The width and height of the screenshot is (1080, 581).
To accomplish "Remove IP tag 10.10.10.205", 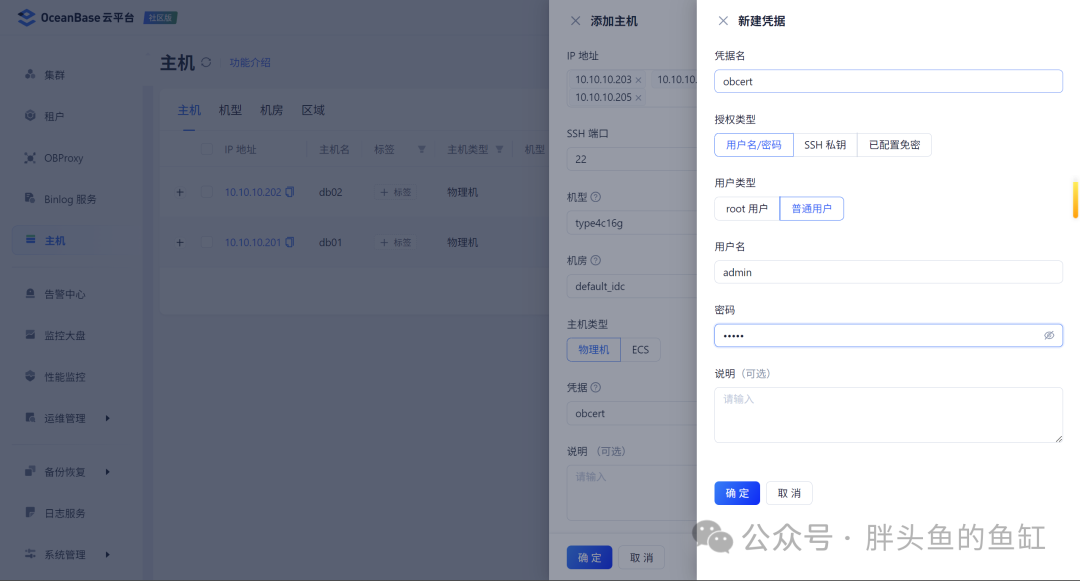I will [638, 98].
